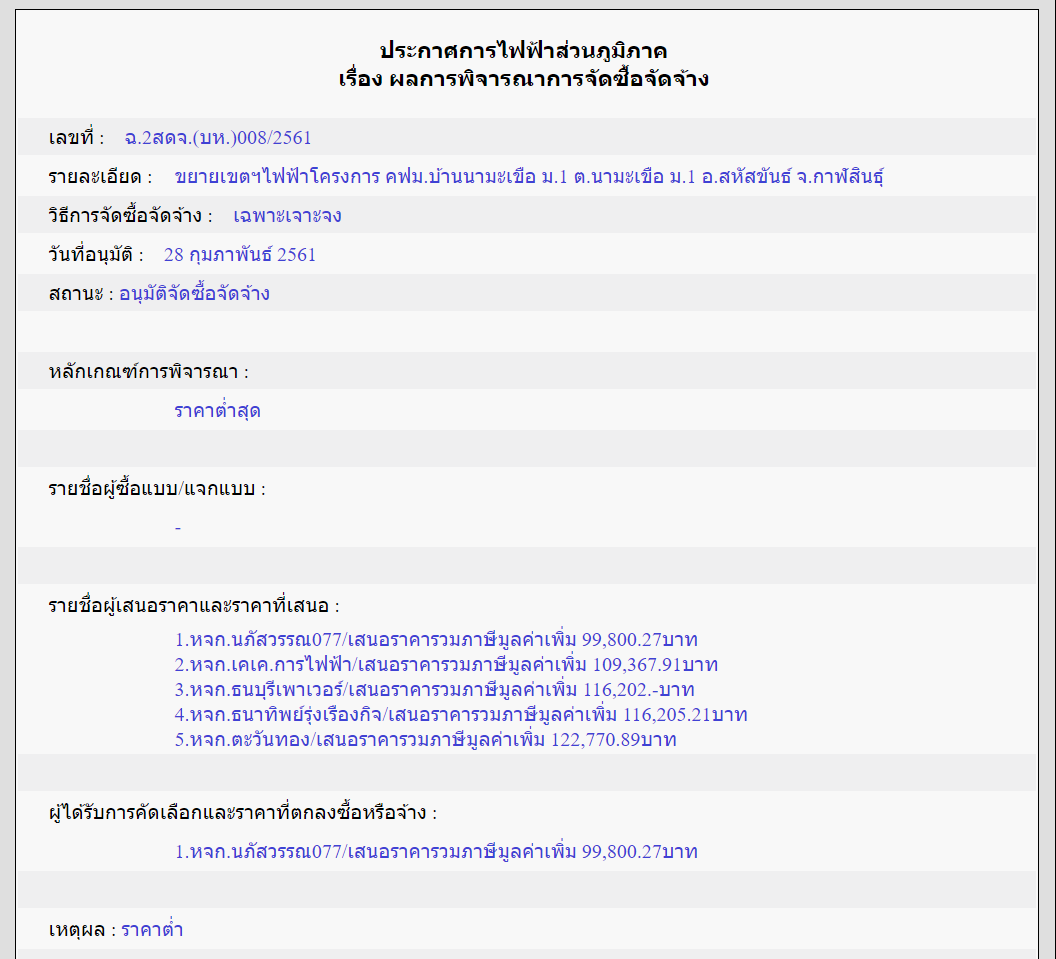Select the approval date '28 กุมภาพันธ์ 2561'
Image resolution: width=1056 pixels, height=959 pixels.
(x=240, y=255)
